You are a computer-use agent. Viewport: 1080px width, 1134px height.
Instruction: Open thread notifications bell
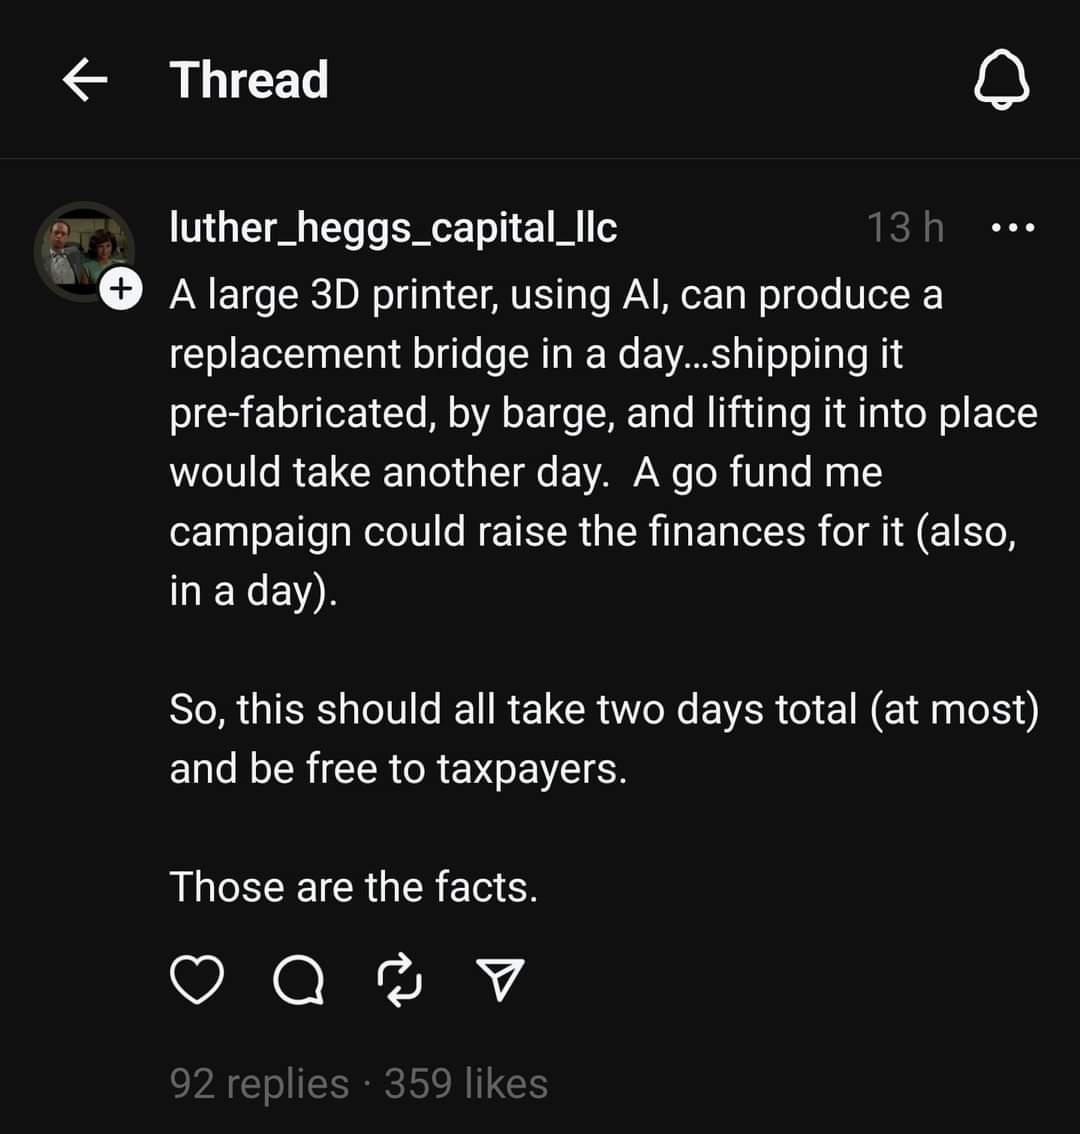tap(1001, 81)
